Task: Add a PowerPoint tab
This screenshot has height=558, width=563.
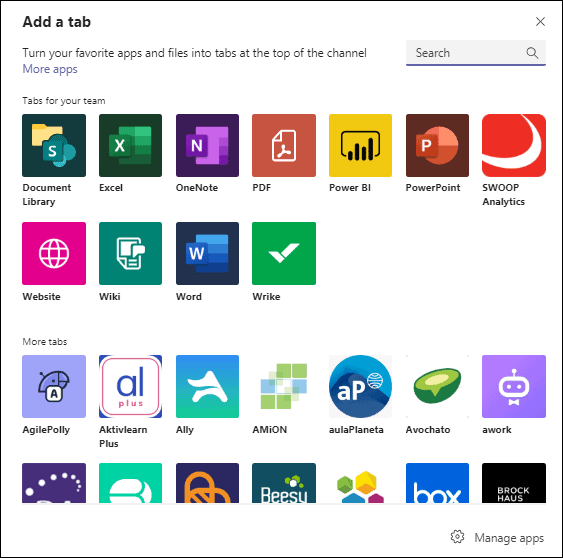Action: [x=437, y=145]
